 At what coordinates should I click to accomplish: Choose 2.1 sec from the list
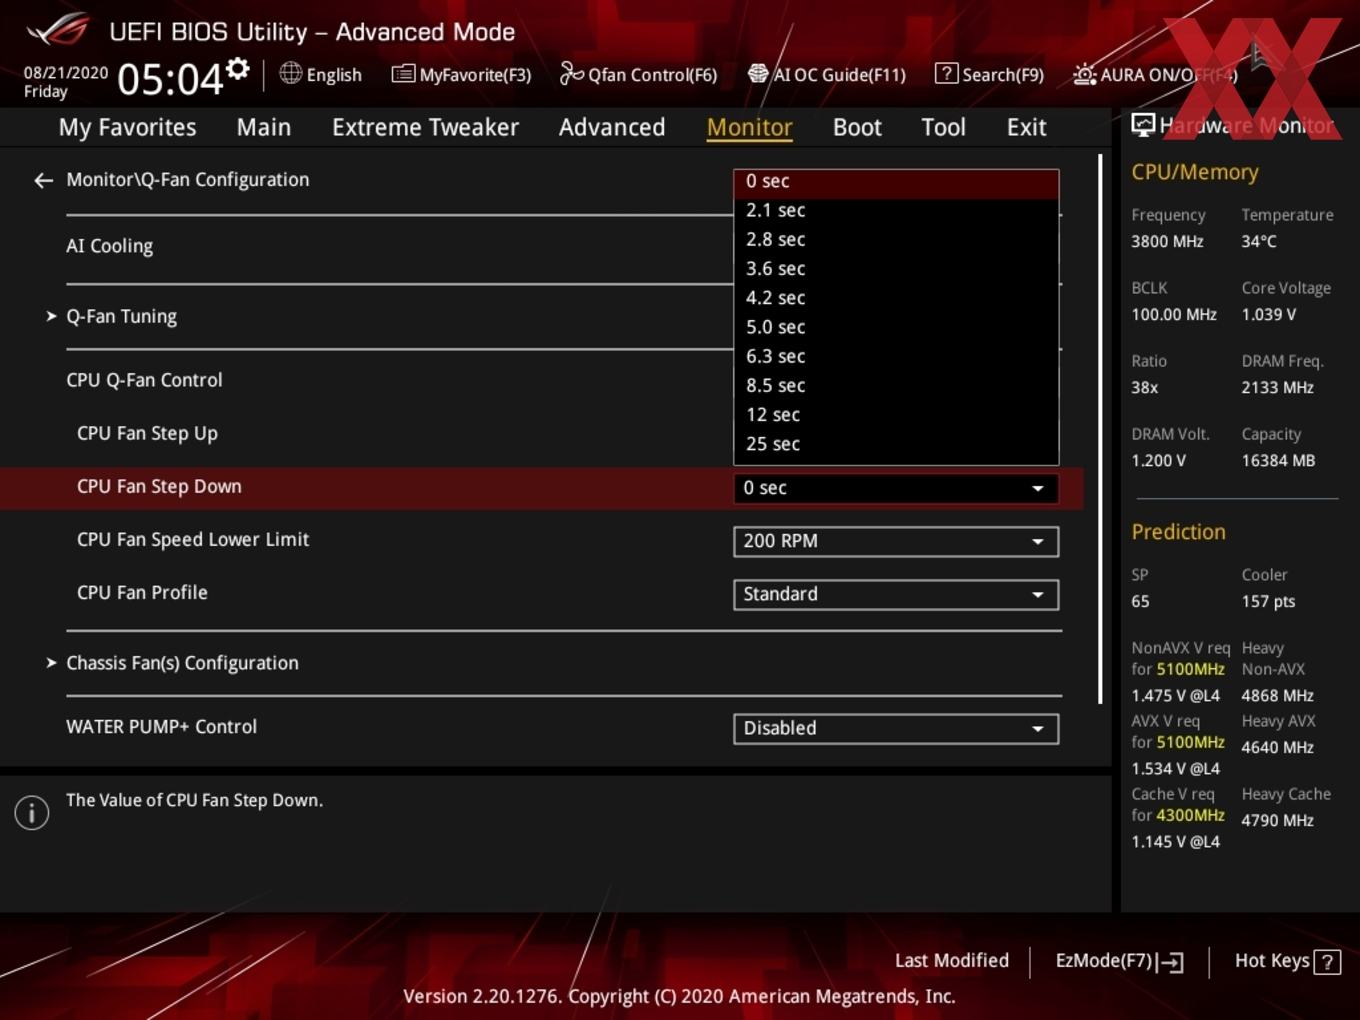tap(896, 211)
